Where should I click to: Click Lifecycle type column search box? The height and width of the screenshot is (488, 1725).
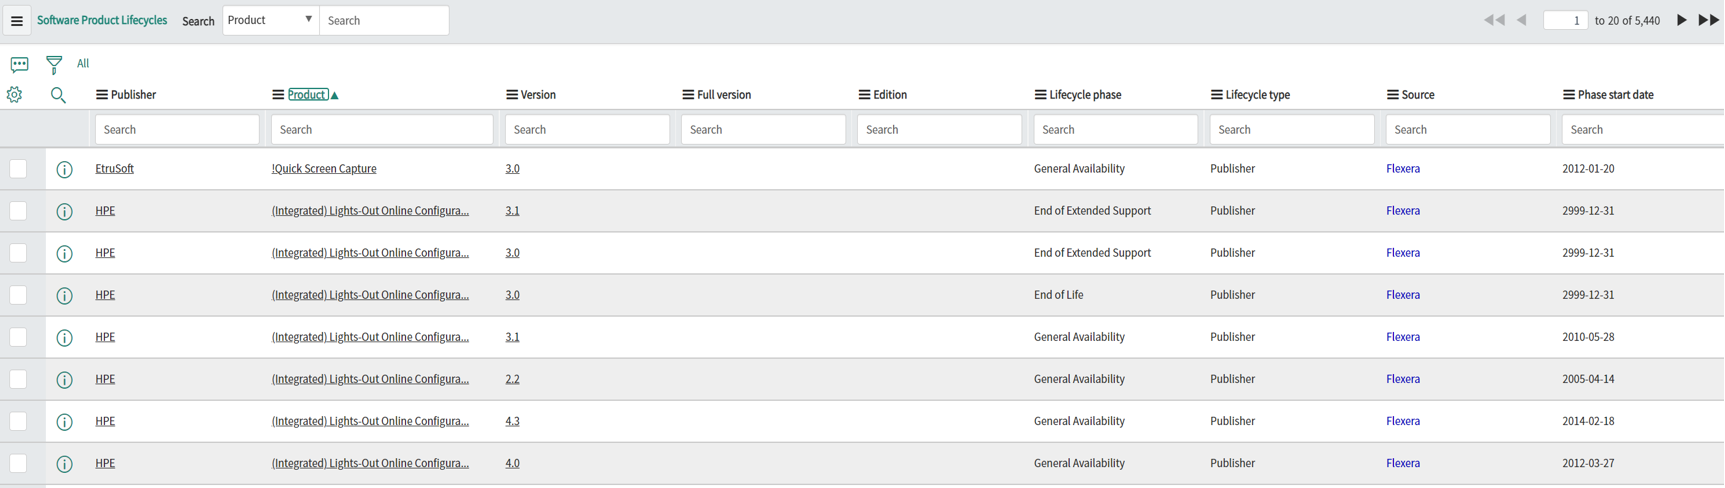click(x=1292, y=130)
